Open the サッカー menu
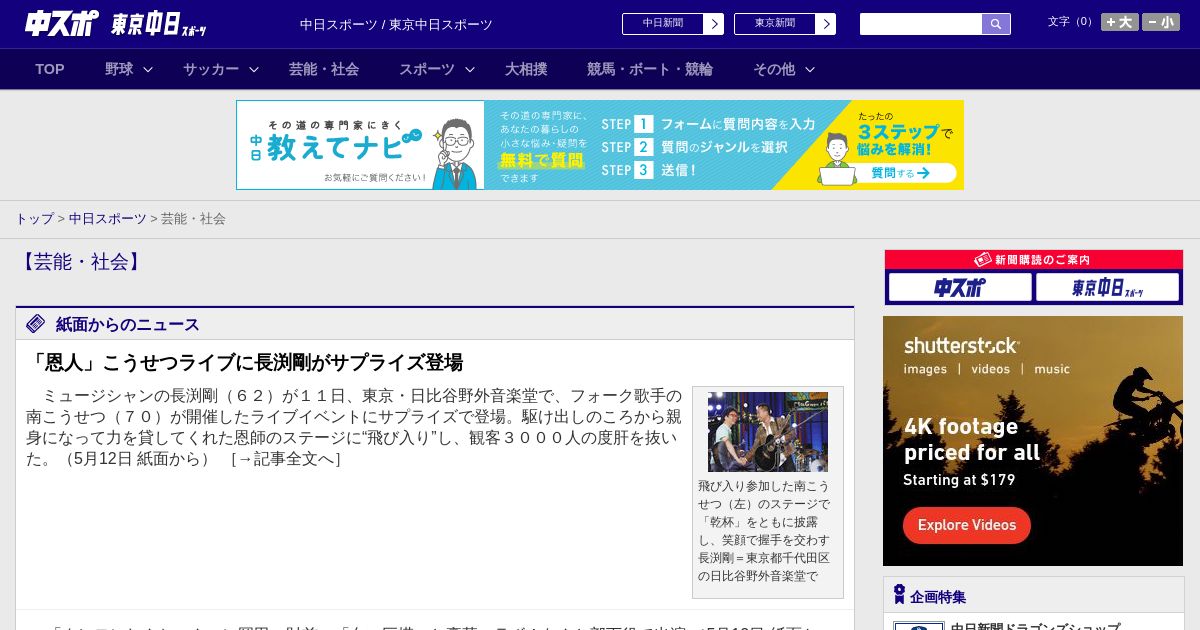Screen dimensions: 1200x630 (x=211, y=69)
